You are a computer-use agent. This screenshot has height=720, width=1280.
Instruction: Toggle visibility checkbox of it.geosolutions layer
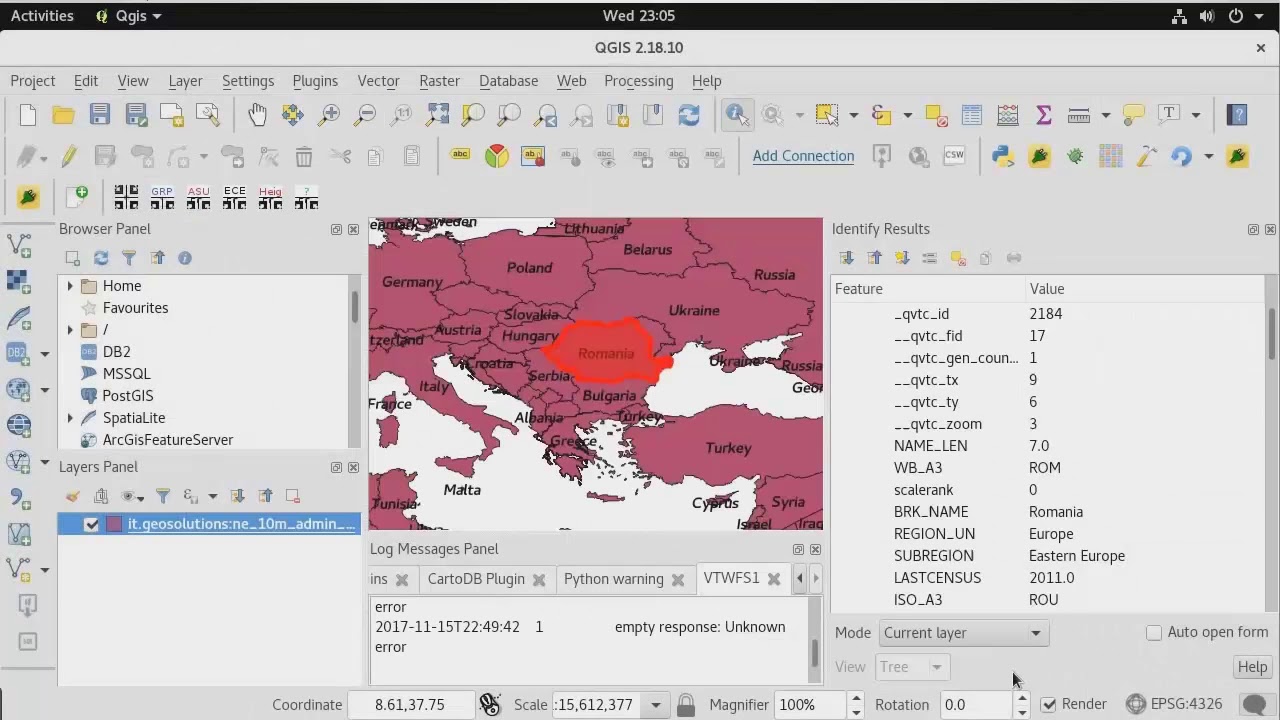pyautogui.click(x=92, y=524)
